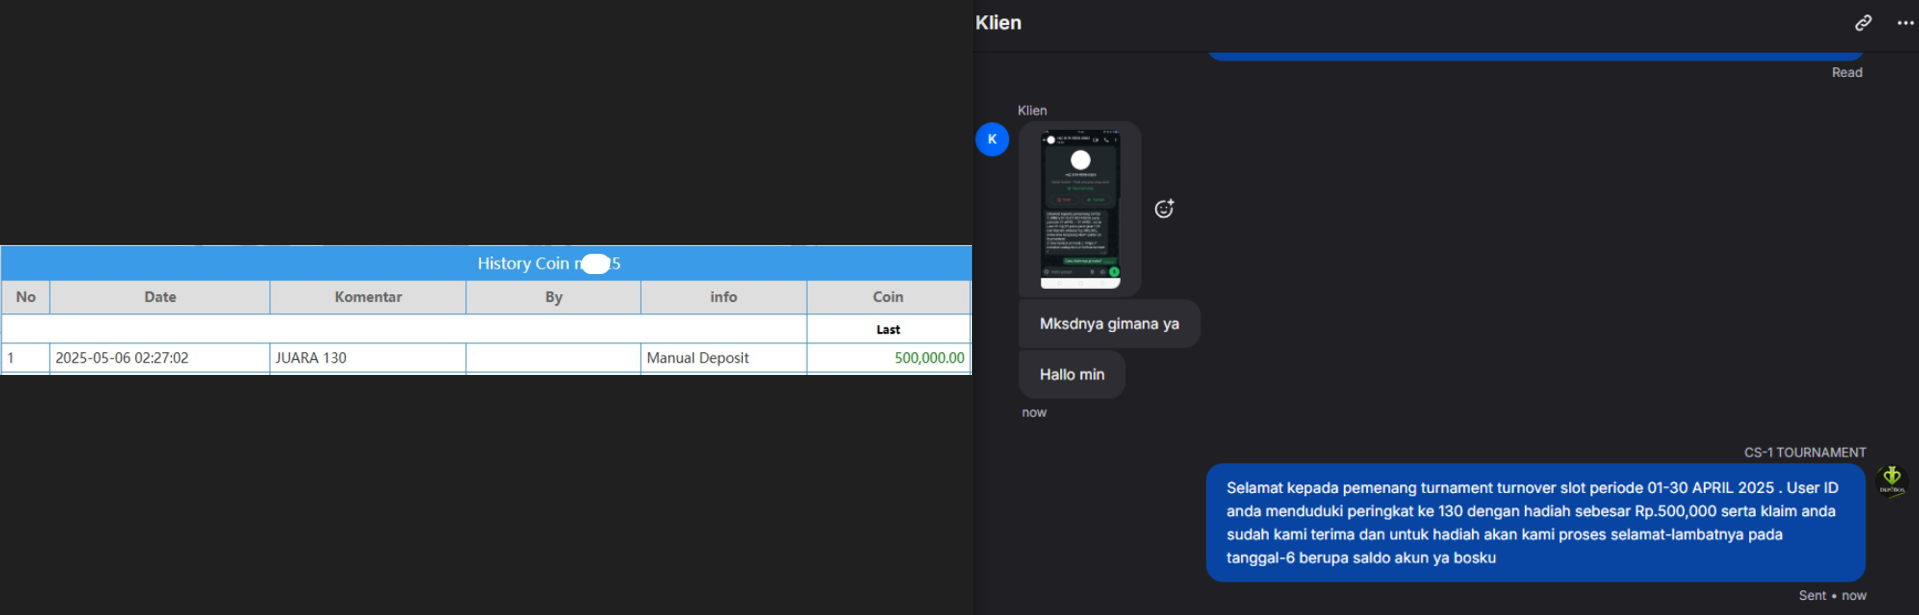Select date cell 2025-05-06 02:27:02

(x=160, y=358)
